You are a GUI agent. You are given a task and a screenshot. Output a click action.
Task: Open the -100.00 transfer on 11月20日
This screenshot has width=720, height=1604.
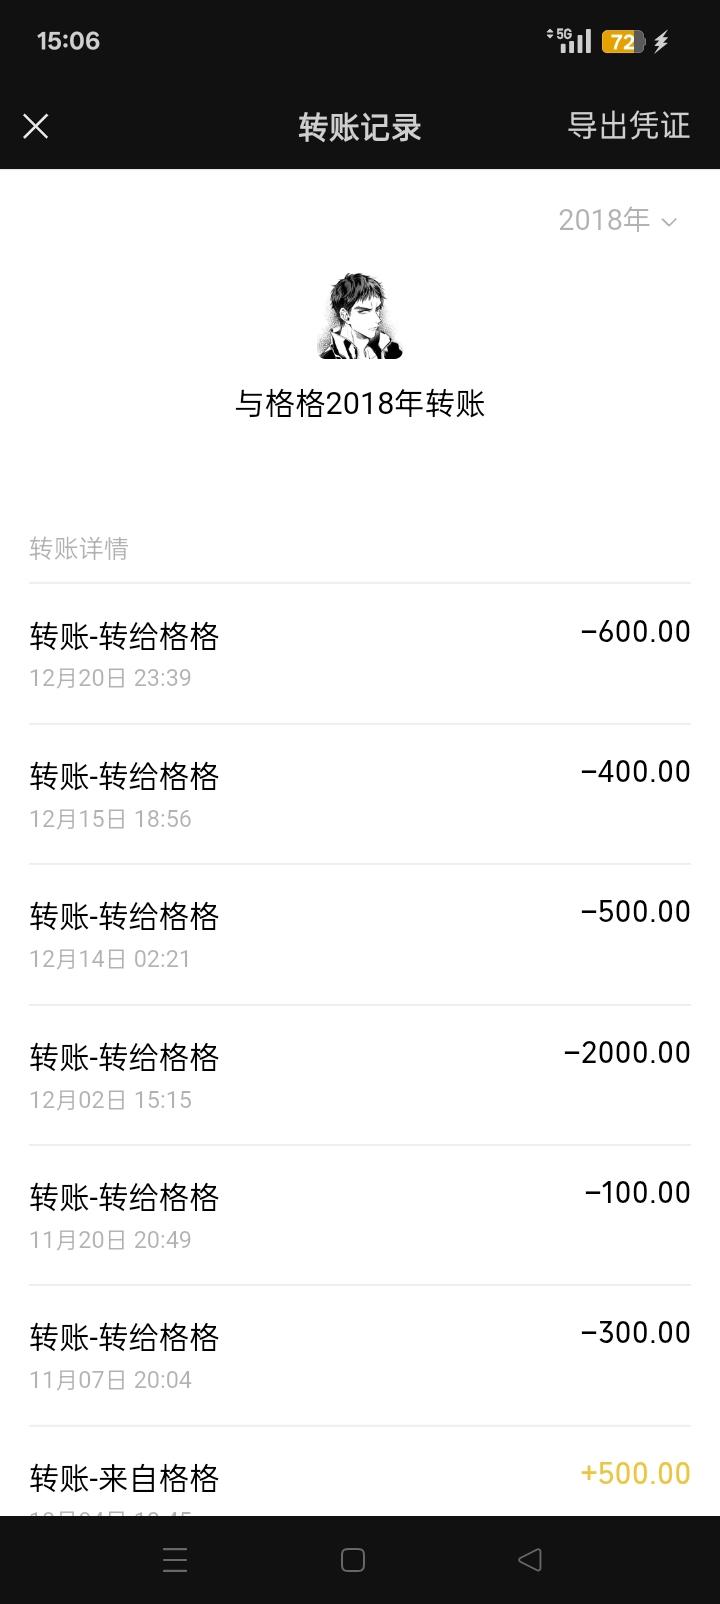(360, 1215)
